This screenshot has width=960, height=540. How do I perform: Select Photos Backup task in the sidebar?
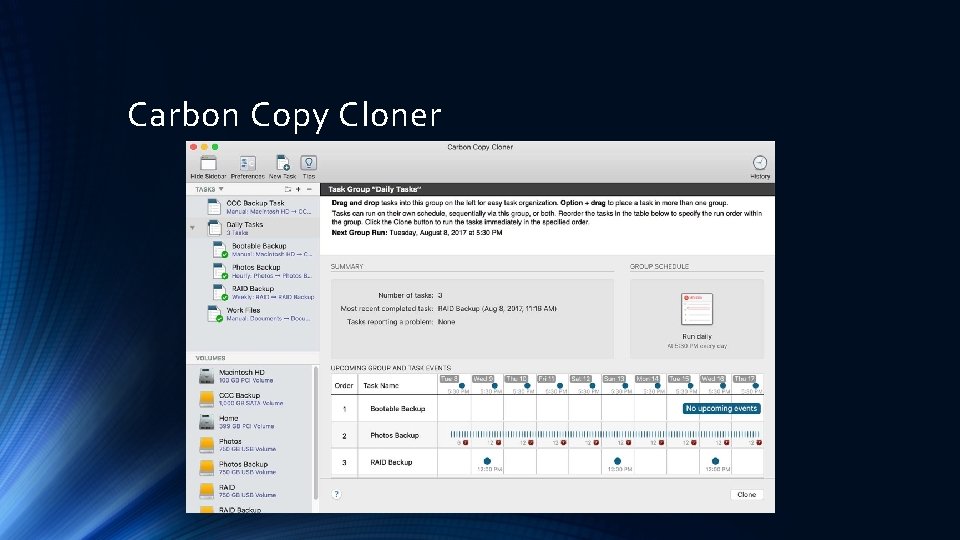pyautogui.click(x=253, y=271)
